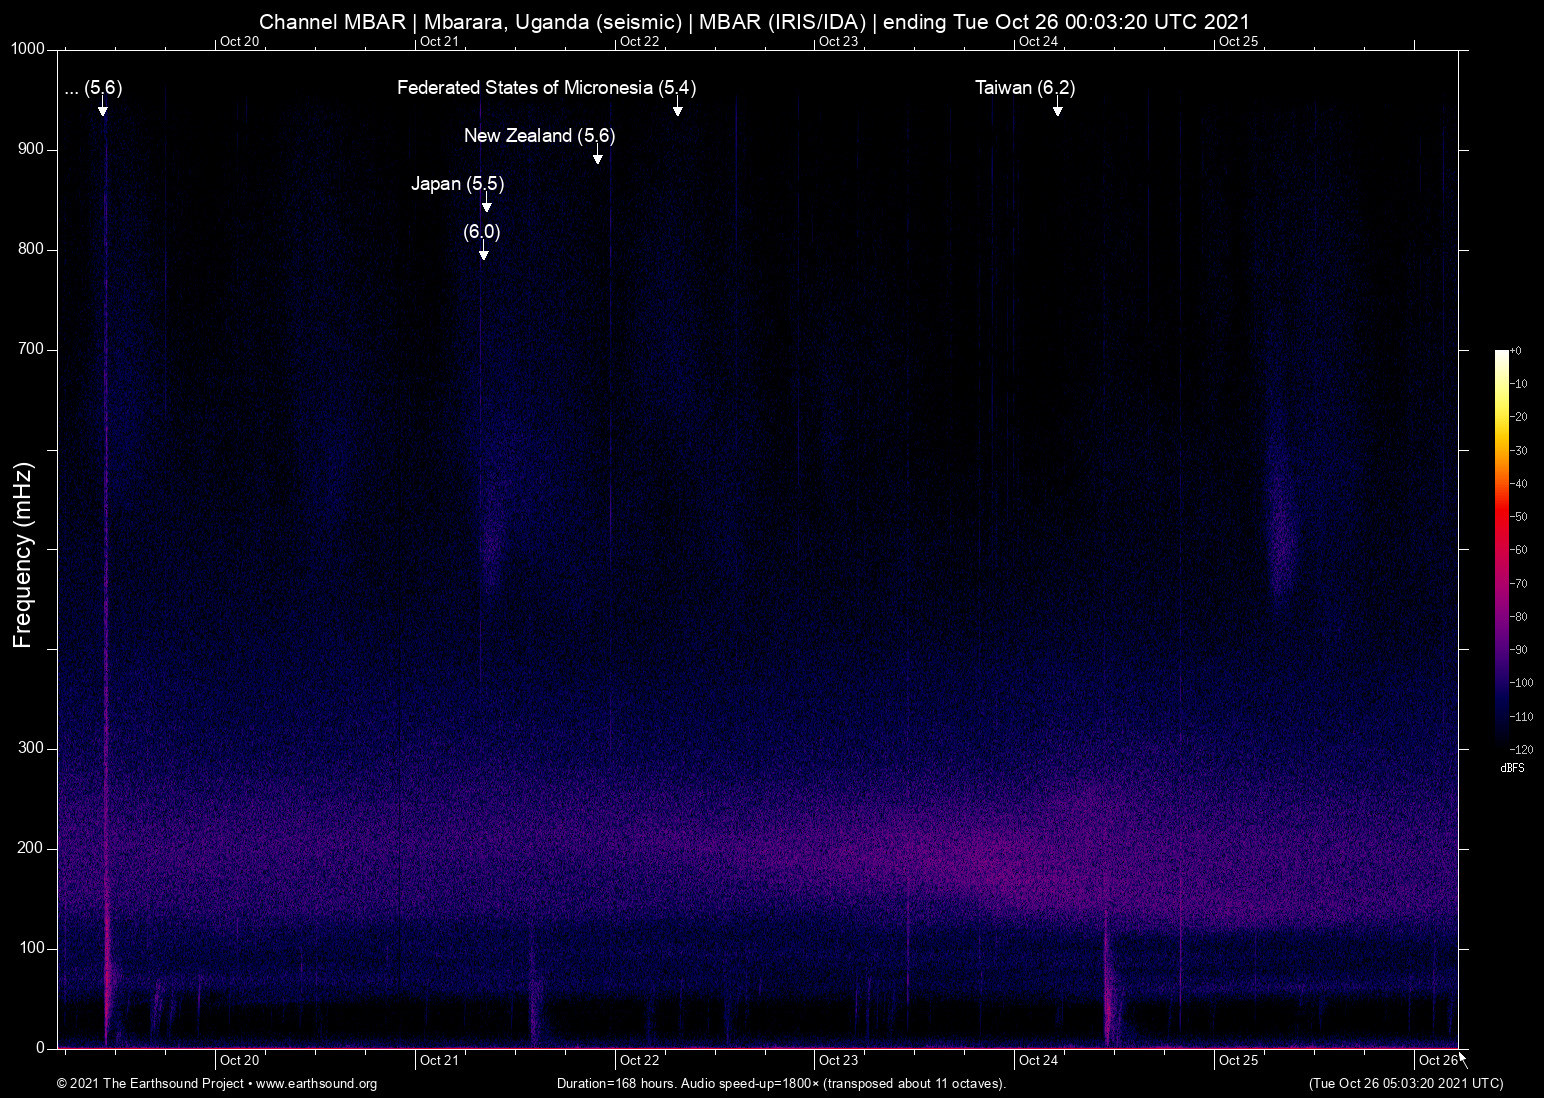
Task: Click the dBFS color scale bar
Action: [1501, 548]
